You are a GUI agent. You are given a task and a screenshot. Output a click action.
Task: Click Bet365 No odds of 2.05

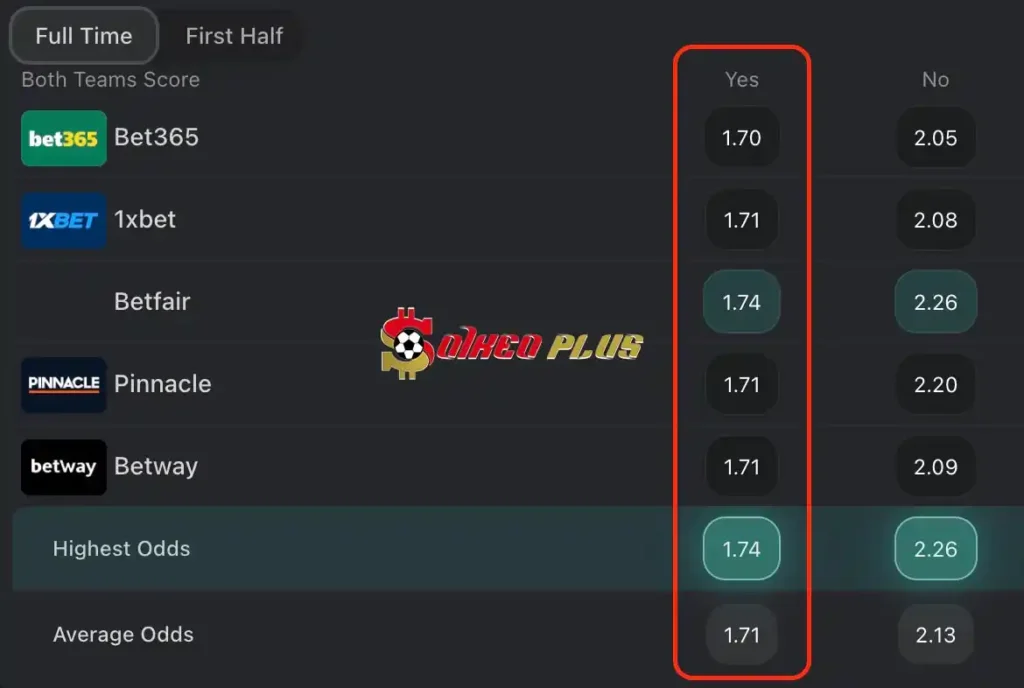tap(935, 138)
